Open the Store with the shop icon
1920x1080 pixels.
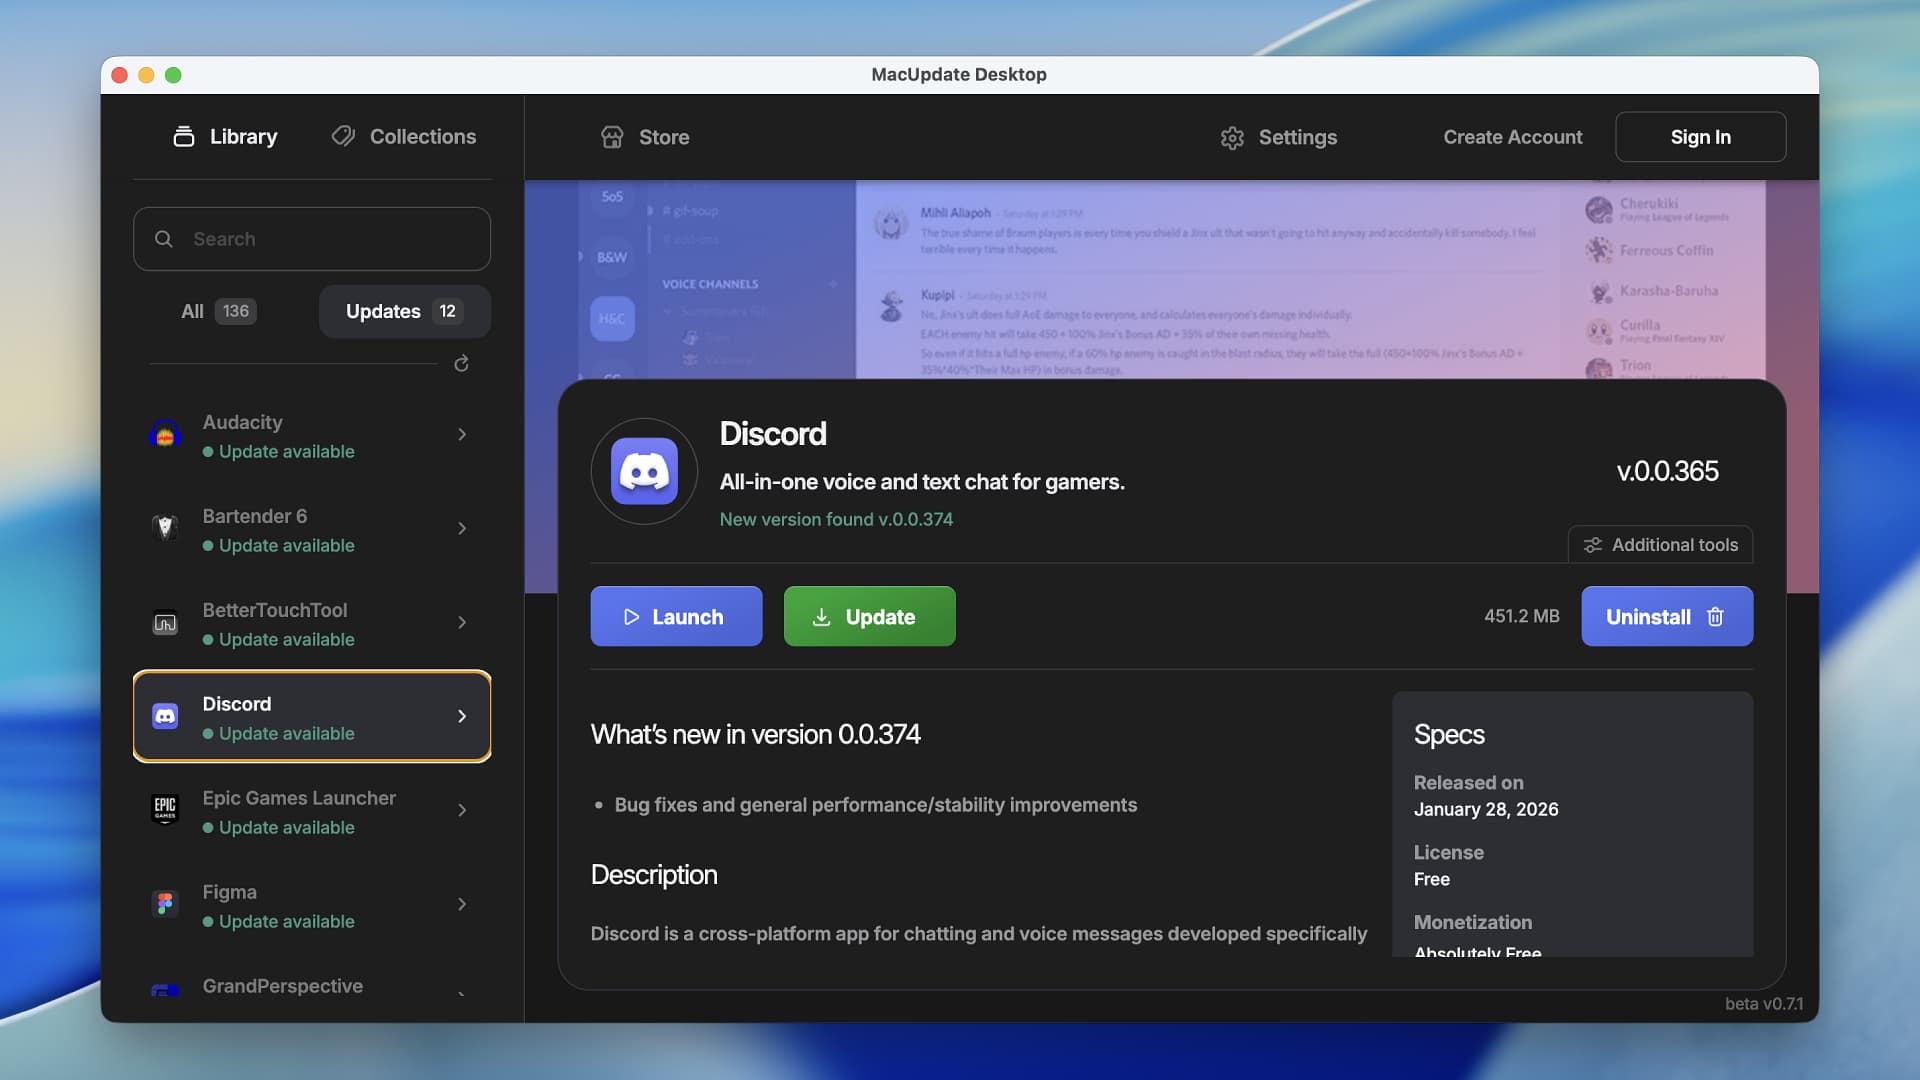612,136
